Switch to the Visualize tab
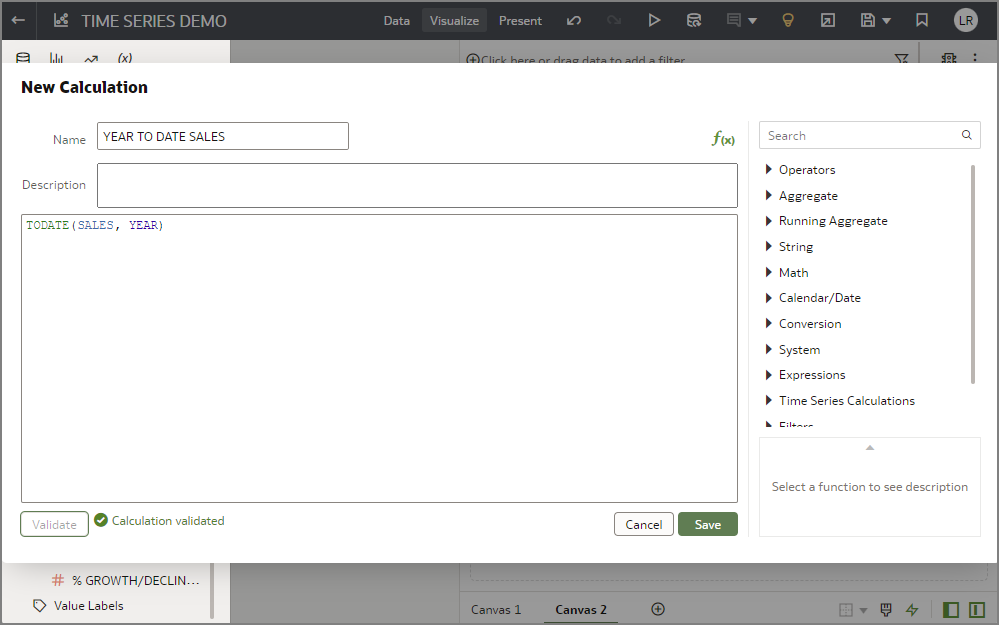999x625 pixels. 454,20
